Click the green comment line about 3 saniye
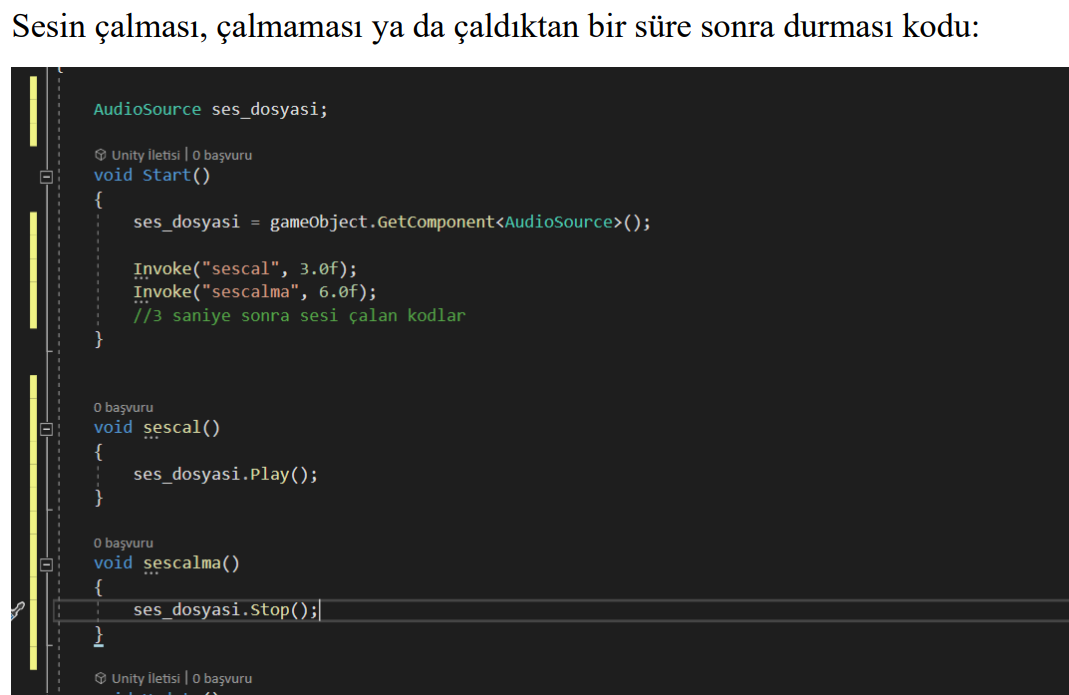The image size is (1069, 695). click(x=299, y=315)
